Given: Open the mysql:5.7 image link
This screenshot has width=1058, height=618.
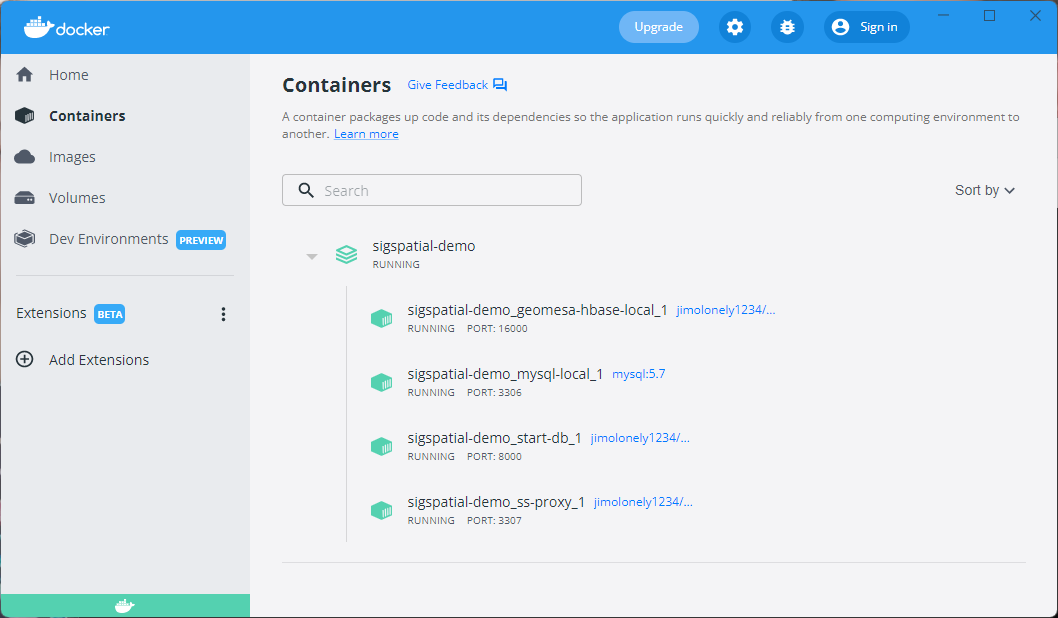Looking at the screenshot, I should [638, 374].
